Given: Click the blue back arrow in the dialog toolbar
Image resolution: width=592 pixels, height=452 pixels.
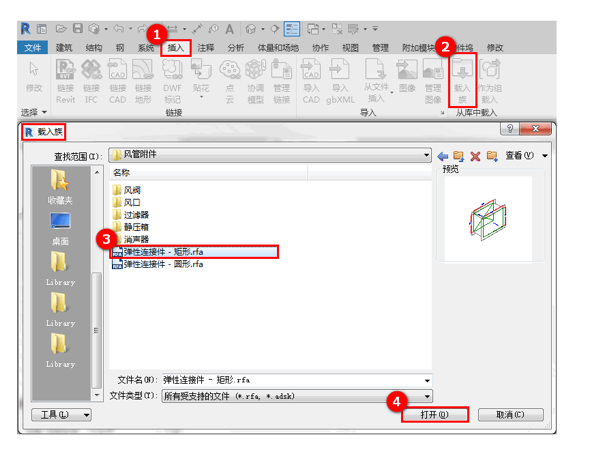Looking at the screenshot, I should point(442,156).
